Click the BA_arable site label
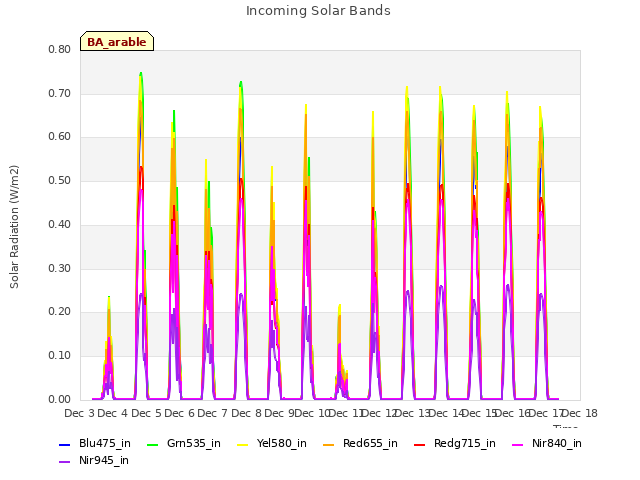The height and width of the screenshot is (480, 640). tap(117, 42)
